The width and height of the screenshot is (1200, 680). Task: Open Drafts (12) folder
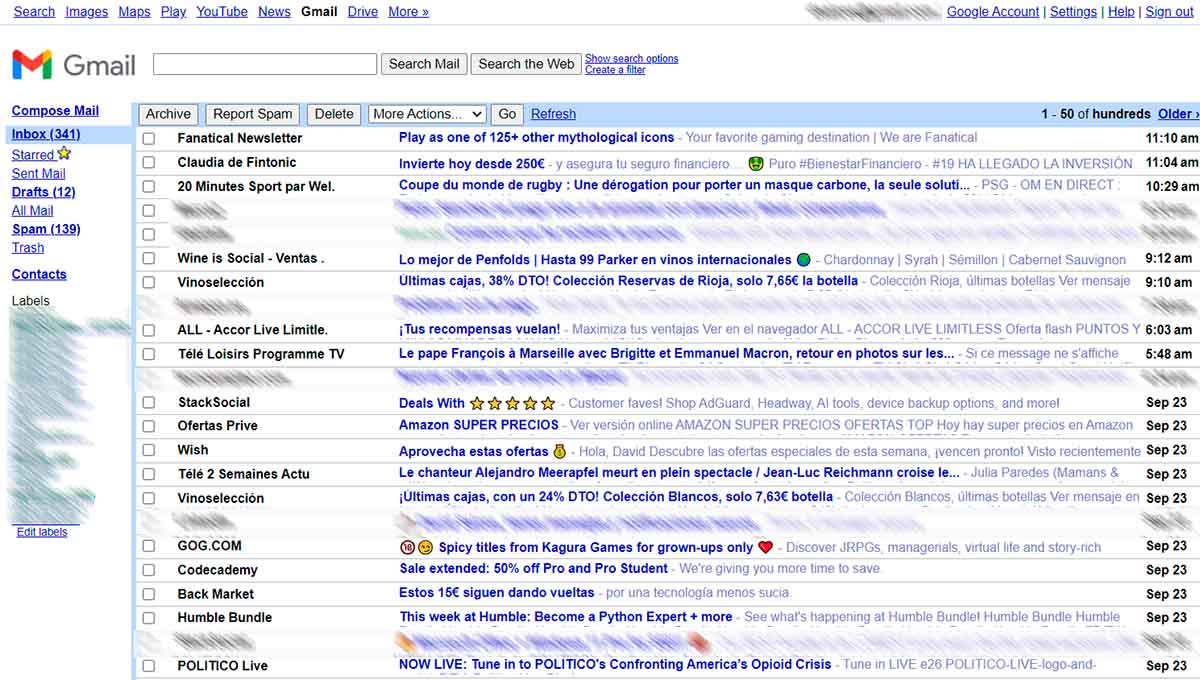pos(44,192)
